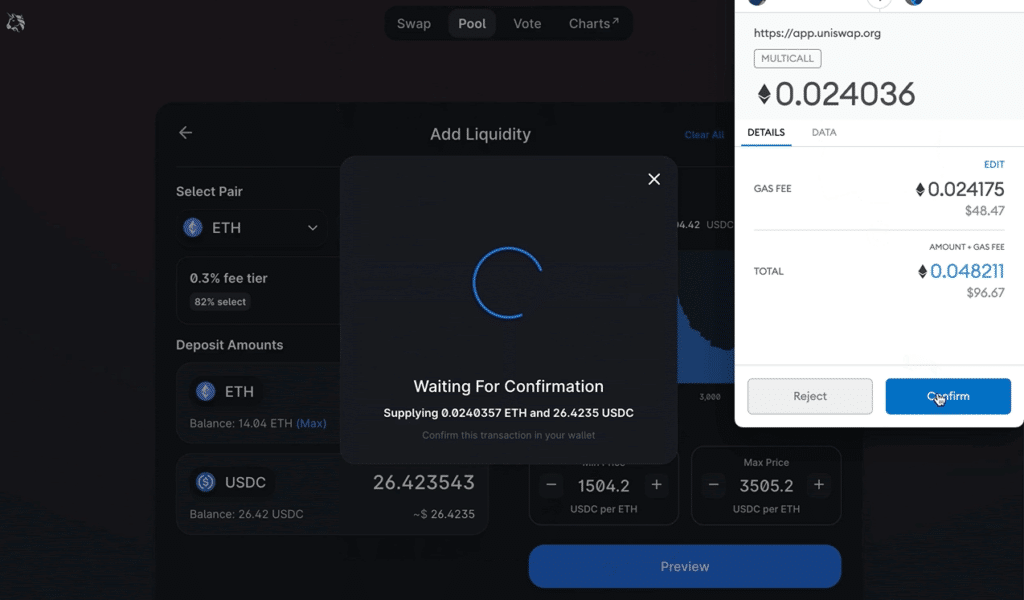Click the Uniswap unicorn logo
This screenshot has width=1024, height=600.
[x=16, y=22]
